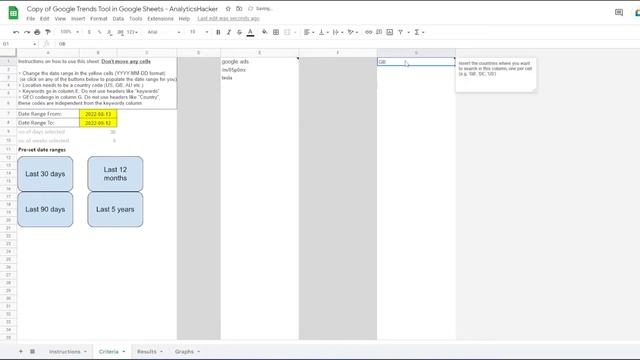The width and height of the screenshot is (640, 360).
Task: Expand the Merge cells dropdown arrow
Action: (x=295, y=32)
